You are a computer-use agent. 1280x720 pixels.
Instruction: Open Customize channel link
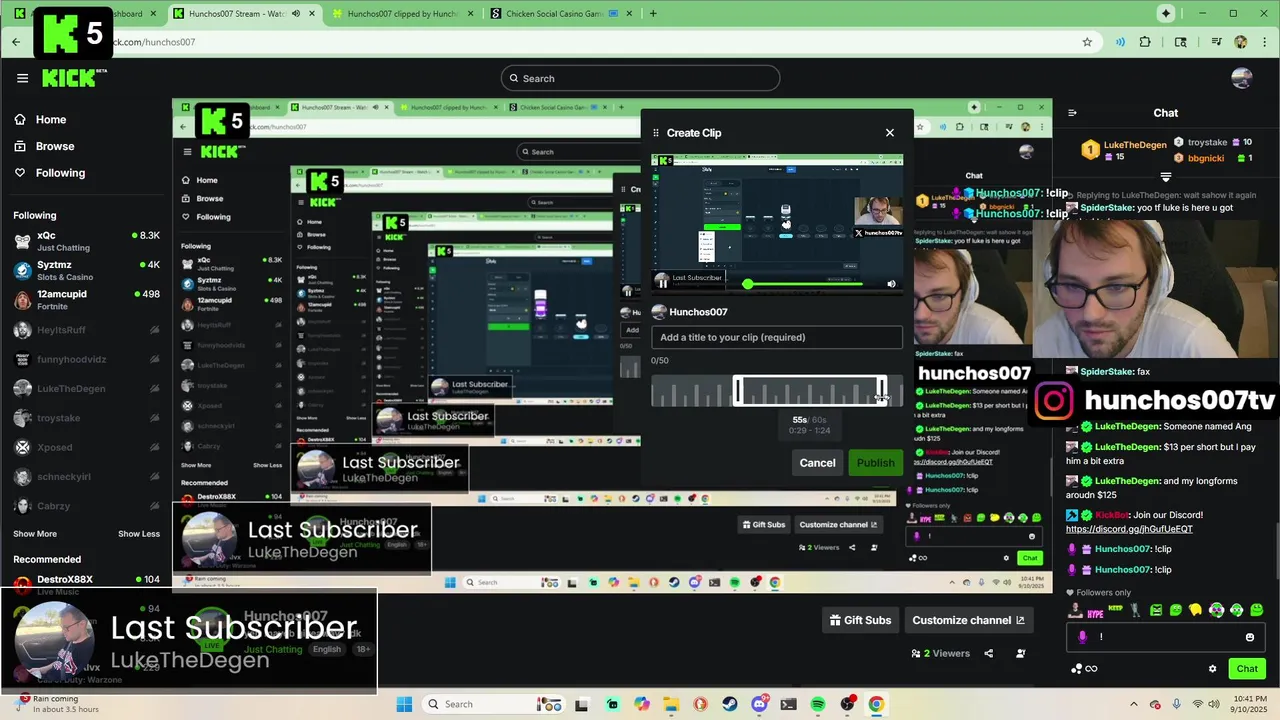point(968,620)
